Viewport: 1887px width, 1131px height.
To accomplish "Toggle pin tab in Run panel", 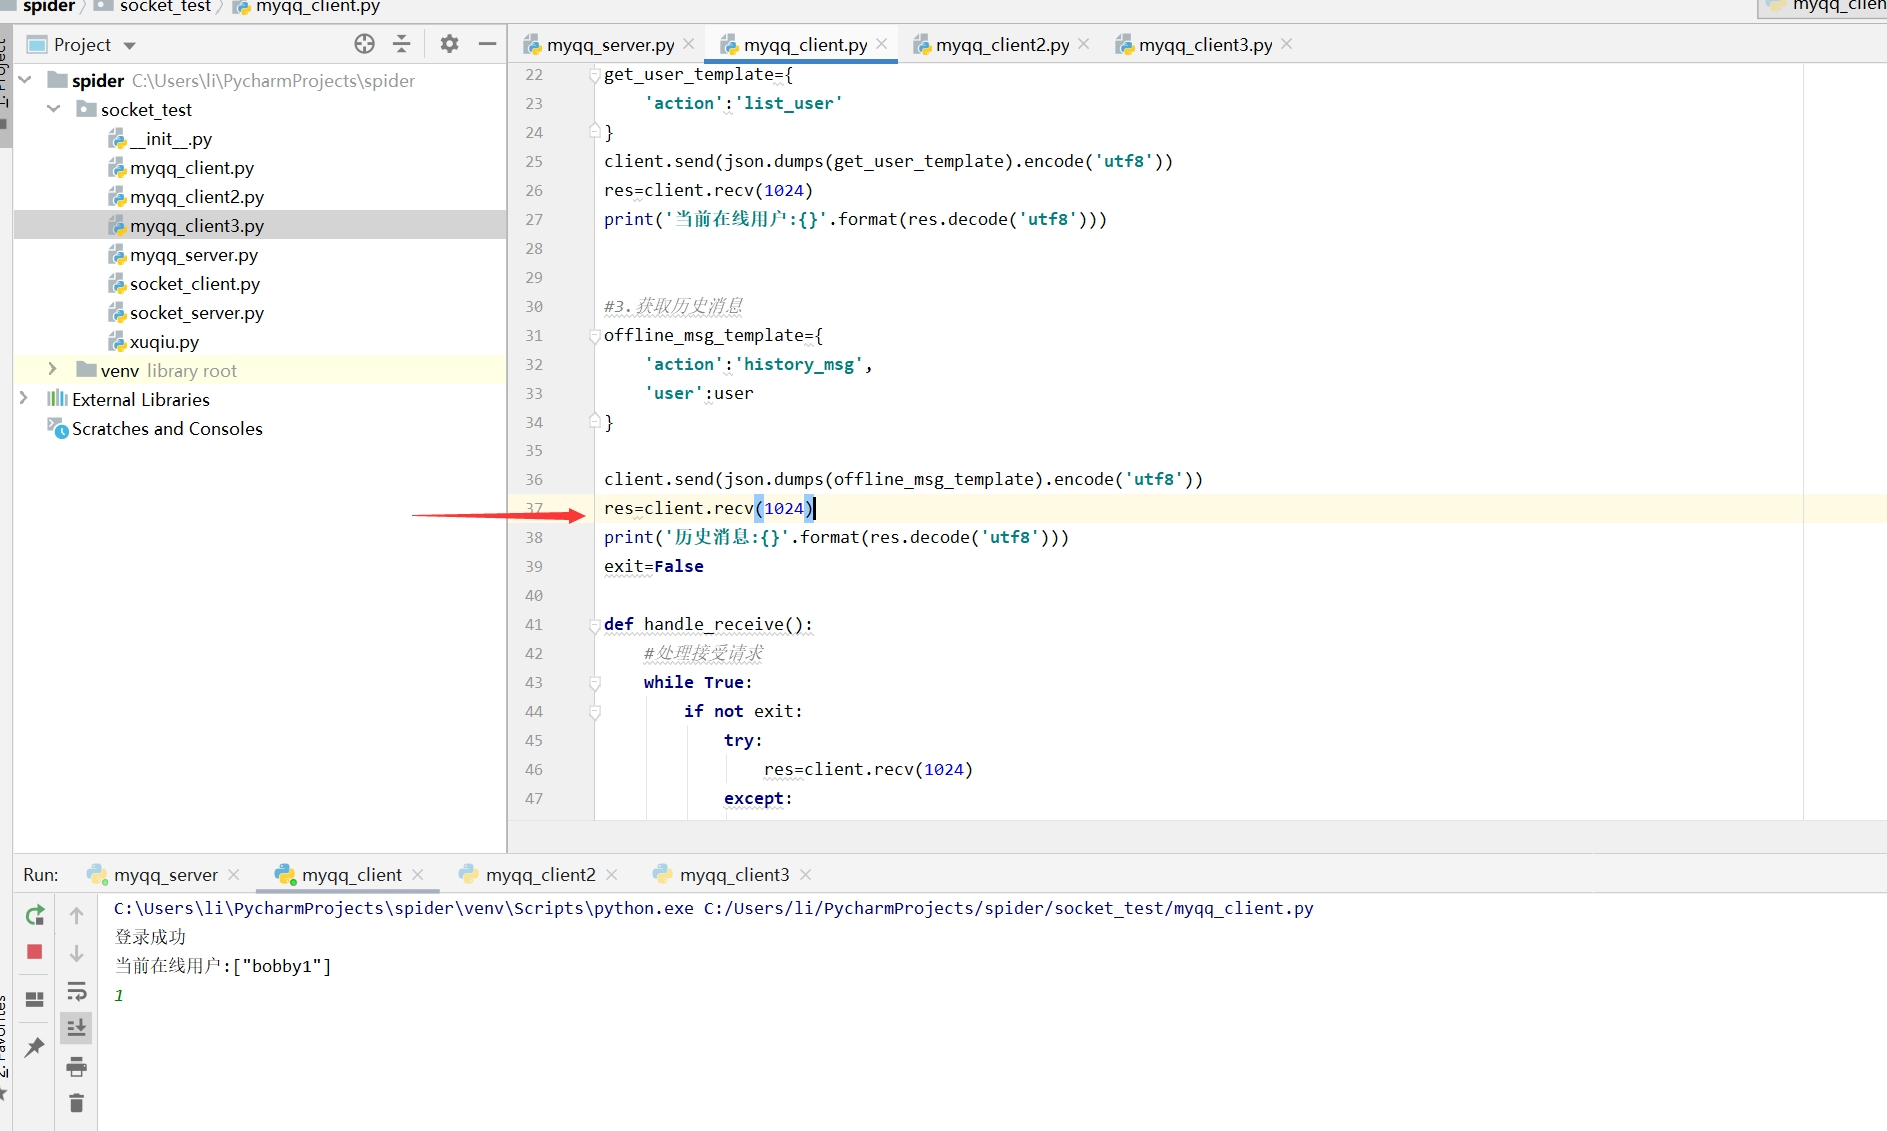I will point(35,1047).
